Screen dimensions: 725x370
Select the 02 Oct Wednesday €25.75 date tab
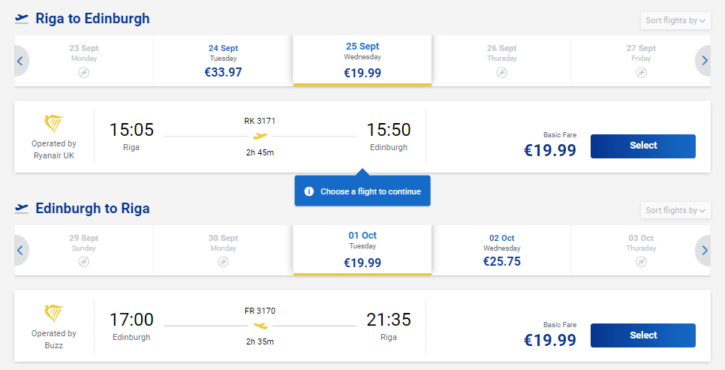point(502,250)
